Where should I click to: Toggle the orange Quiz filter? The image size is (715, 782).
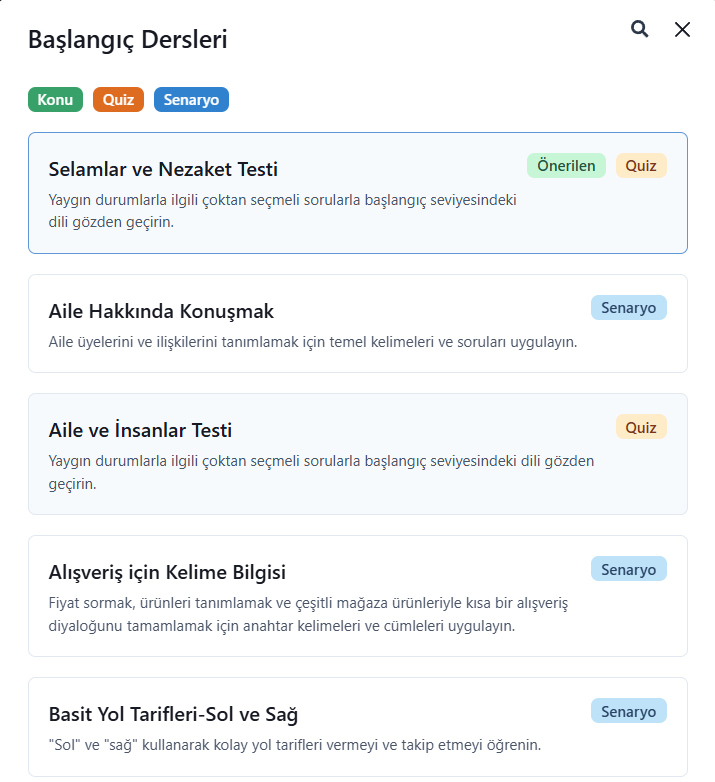[118, 100]
